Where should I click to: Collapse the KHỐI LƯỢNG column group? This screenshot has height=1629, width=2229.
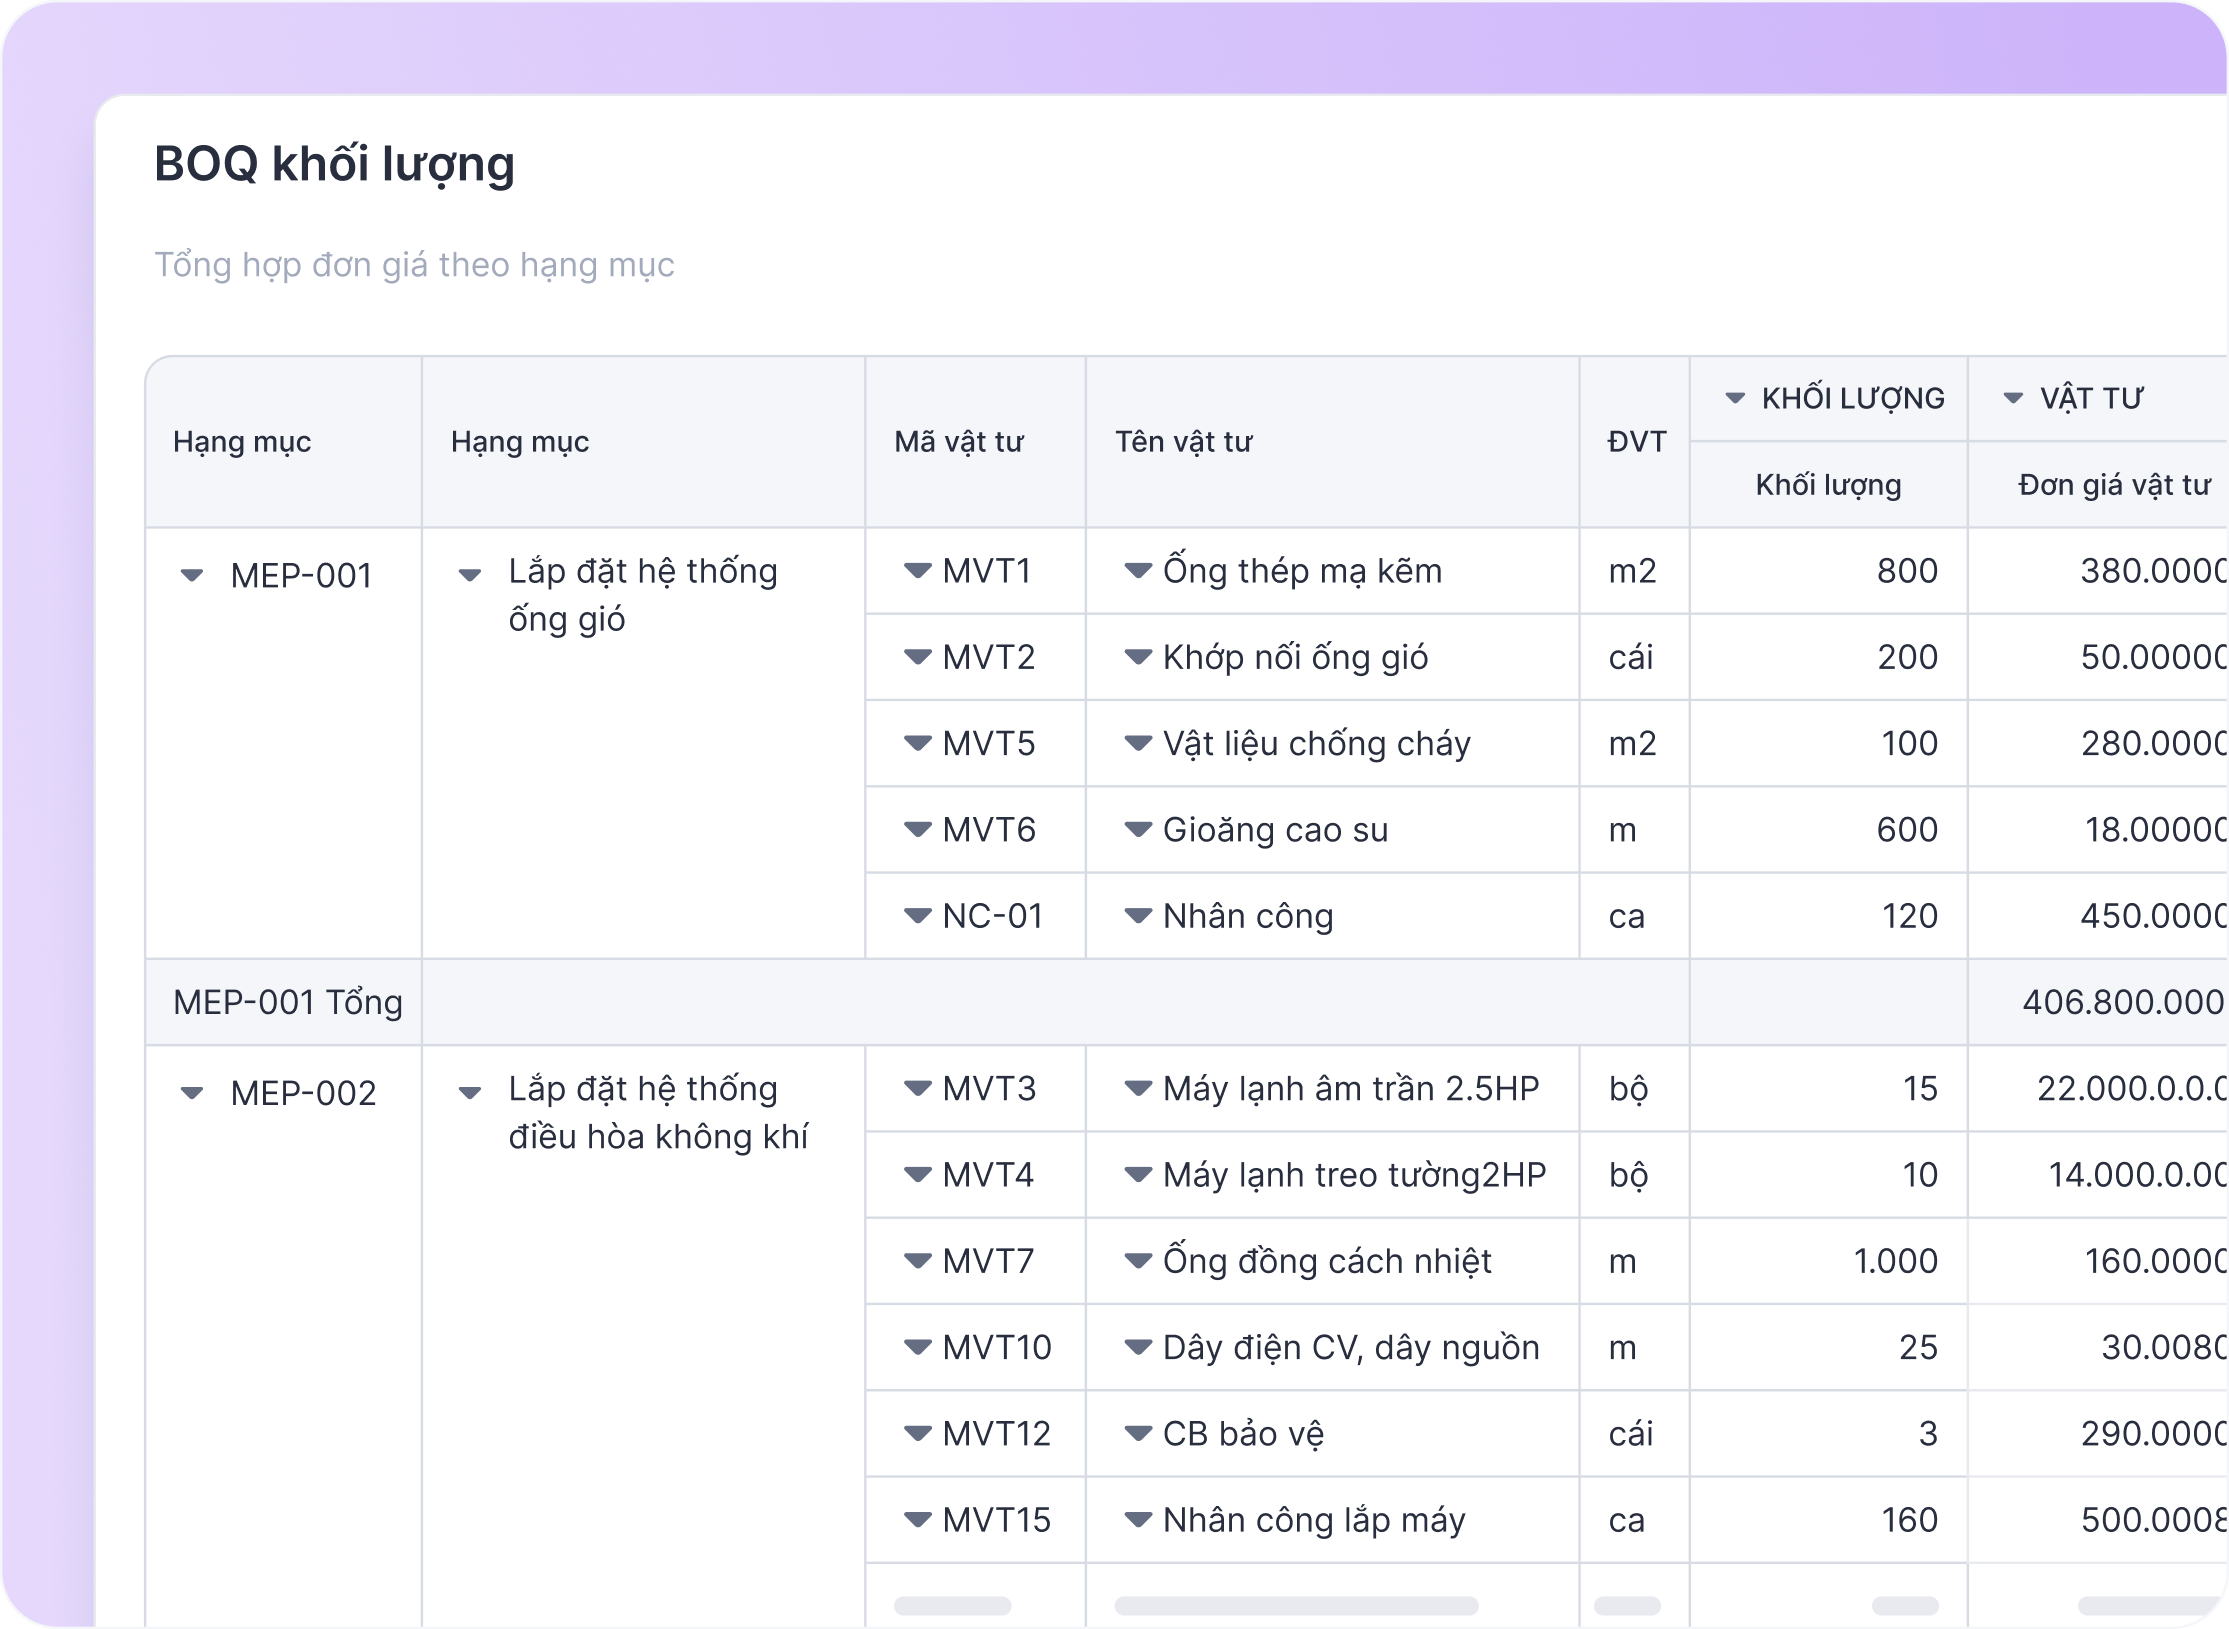pos(1735,399)
